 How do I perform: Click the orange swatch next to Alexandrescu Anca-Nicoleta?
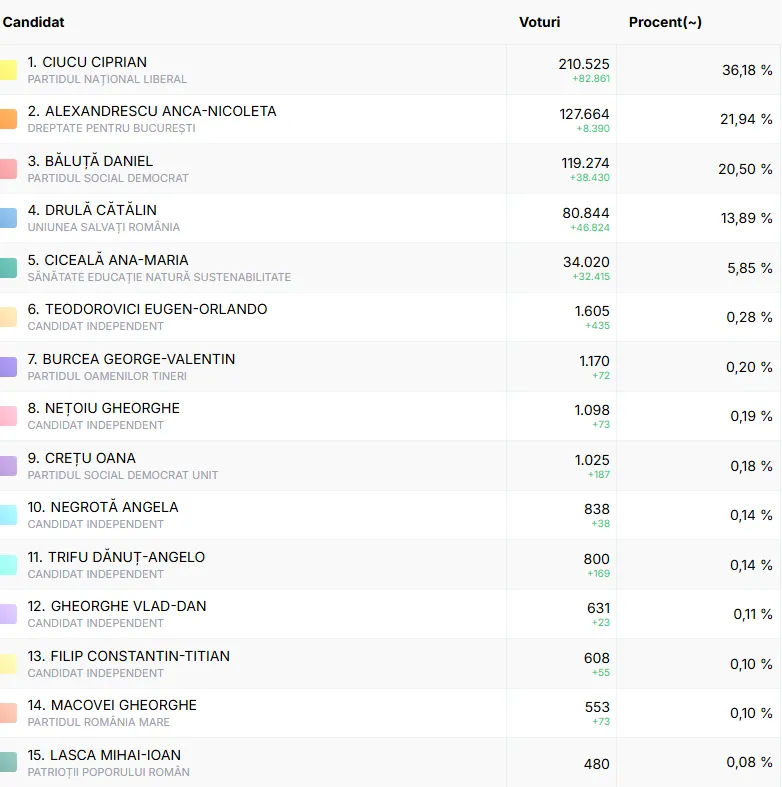click(x=8, y=119)
